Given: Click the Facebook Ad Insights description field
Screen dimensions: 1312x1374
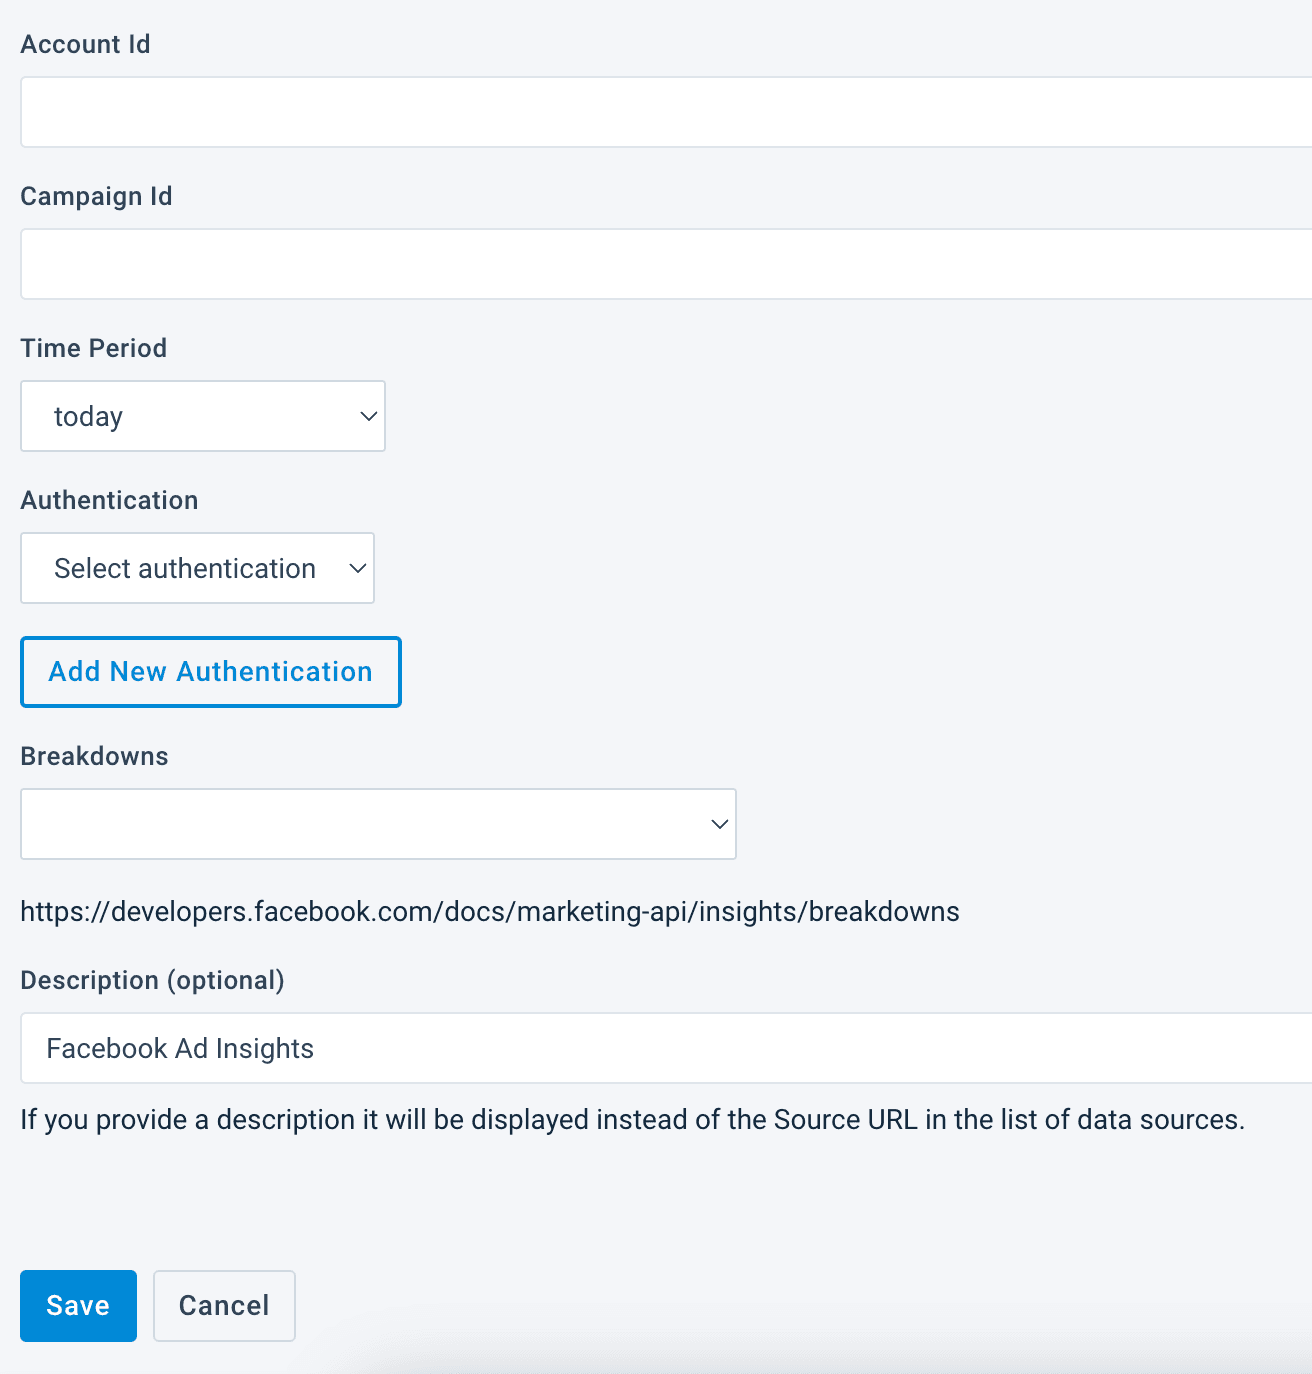Looking at the screenshot, I should 666,1048.
